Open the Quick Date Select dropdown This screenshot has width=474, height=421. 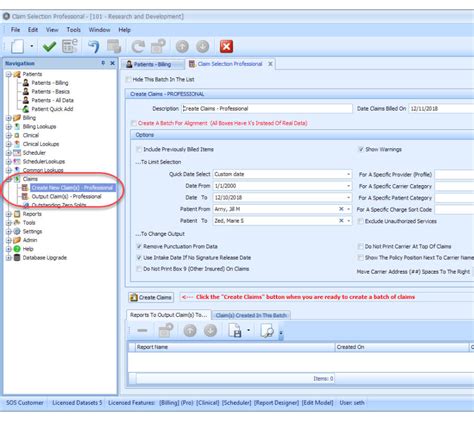pyautogui.click(x=348, y=174)
